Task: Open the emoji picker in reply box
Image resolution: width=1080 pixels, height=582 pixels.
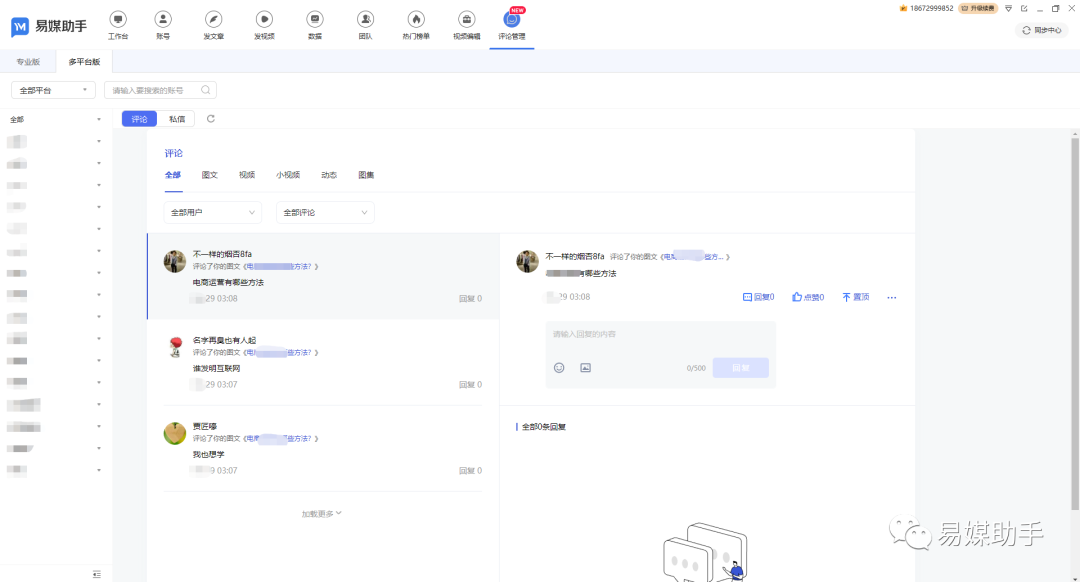Action: coord(559,368)
